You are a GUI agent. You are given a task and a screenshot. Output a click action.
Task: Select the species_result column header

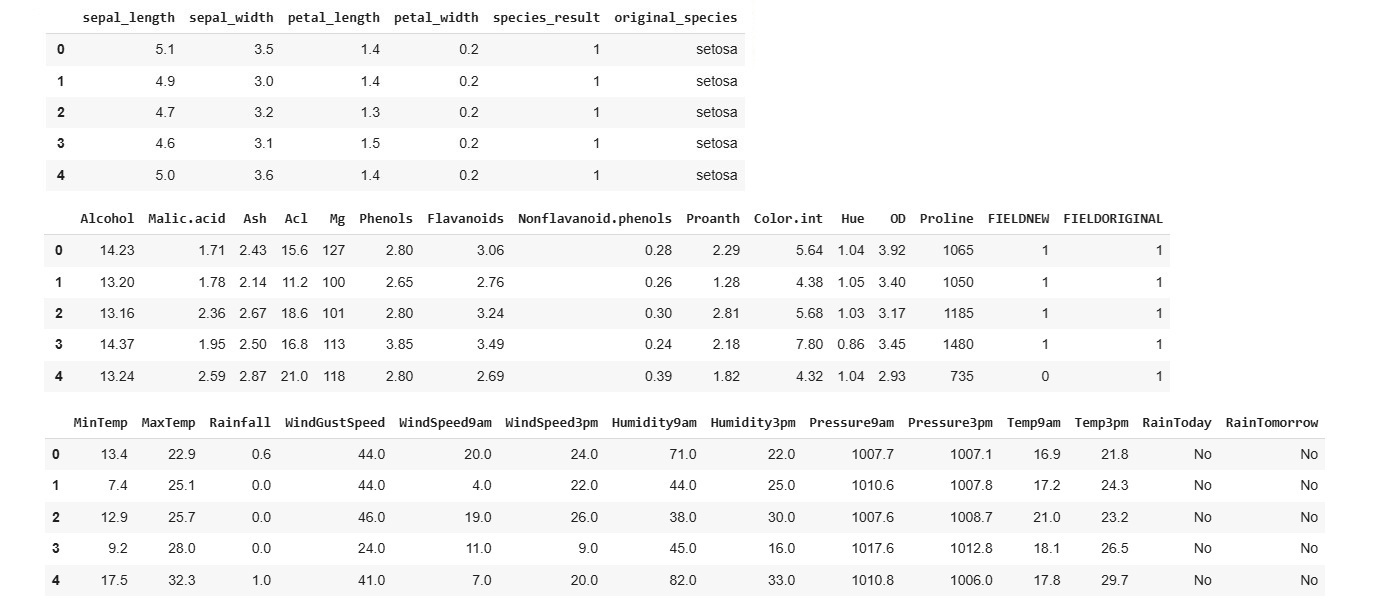click(x=546, y=17)
